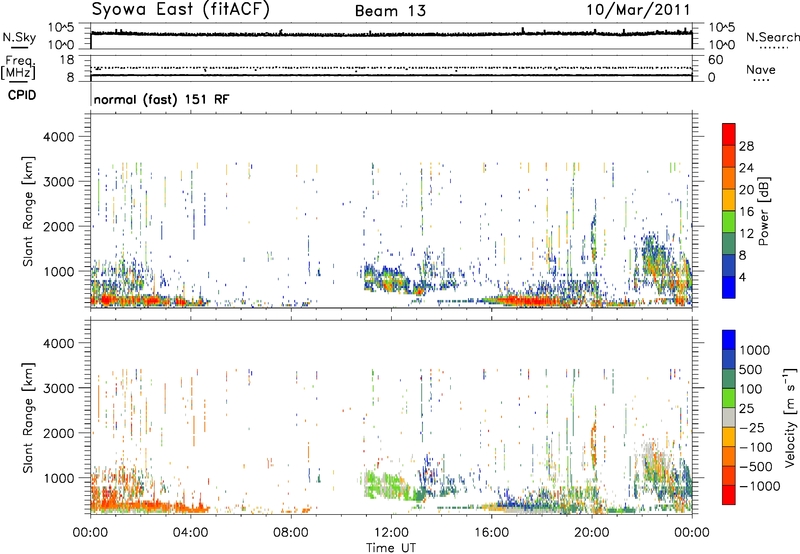The image size is (800, 554).
Task: Click the '20:00' time axis tick label
Action: 592,533
